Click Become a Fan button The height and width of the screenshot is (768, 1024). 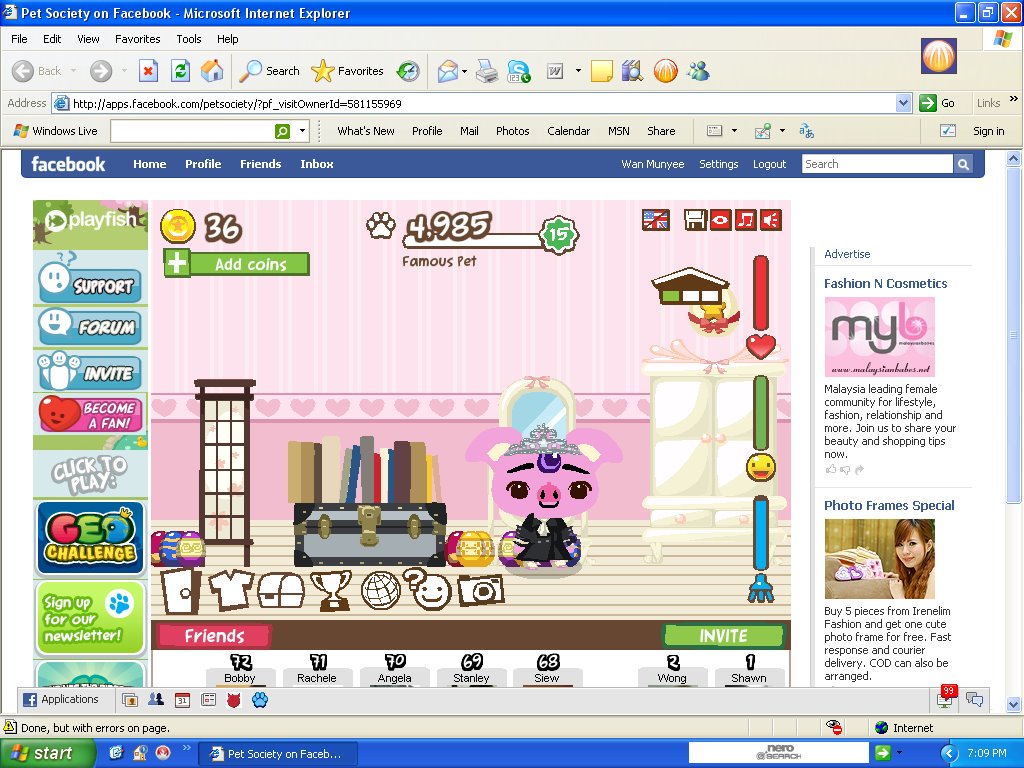pos(90,414)
